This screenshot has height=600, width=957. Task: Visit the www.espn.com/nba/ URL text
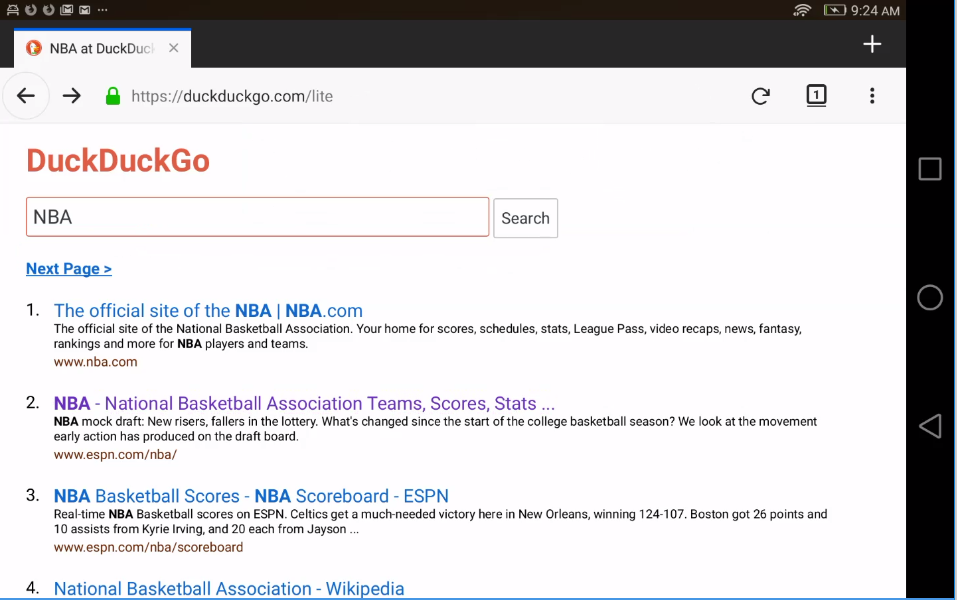tap(115, 453)
